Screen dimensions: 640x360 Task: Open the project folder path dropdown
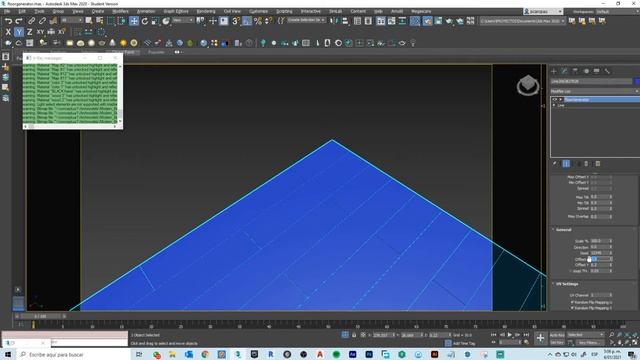[x=522, y=21]
